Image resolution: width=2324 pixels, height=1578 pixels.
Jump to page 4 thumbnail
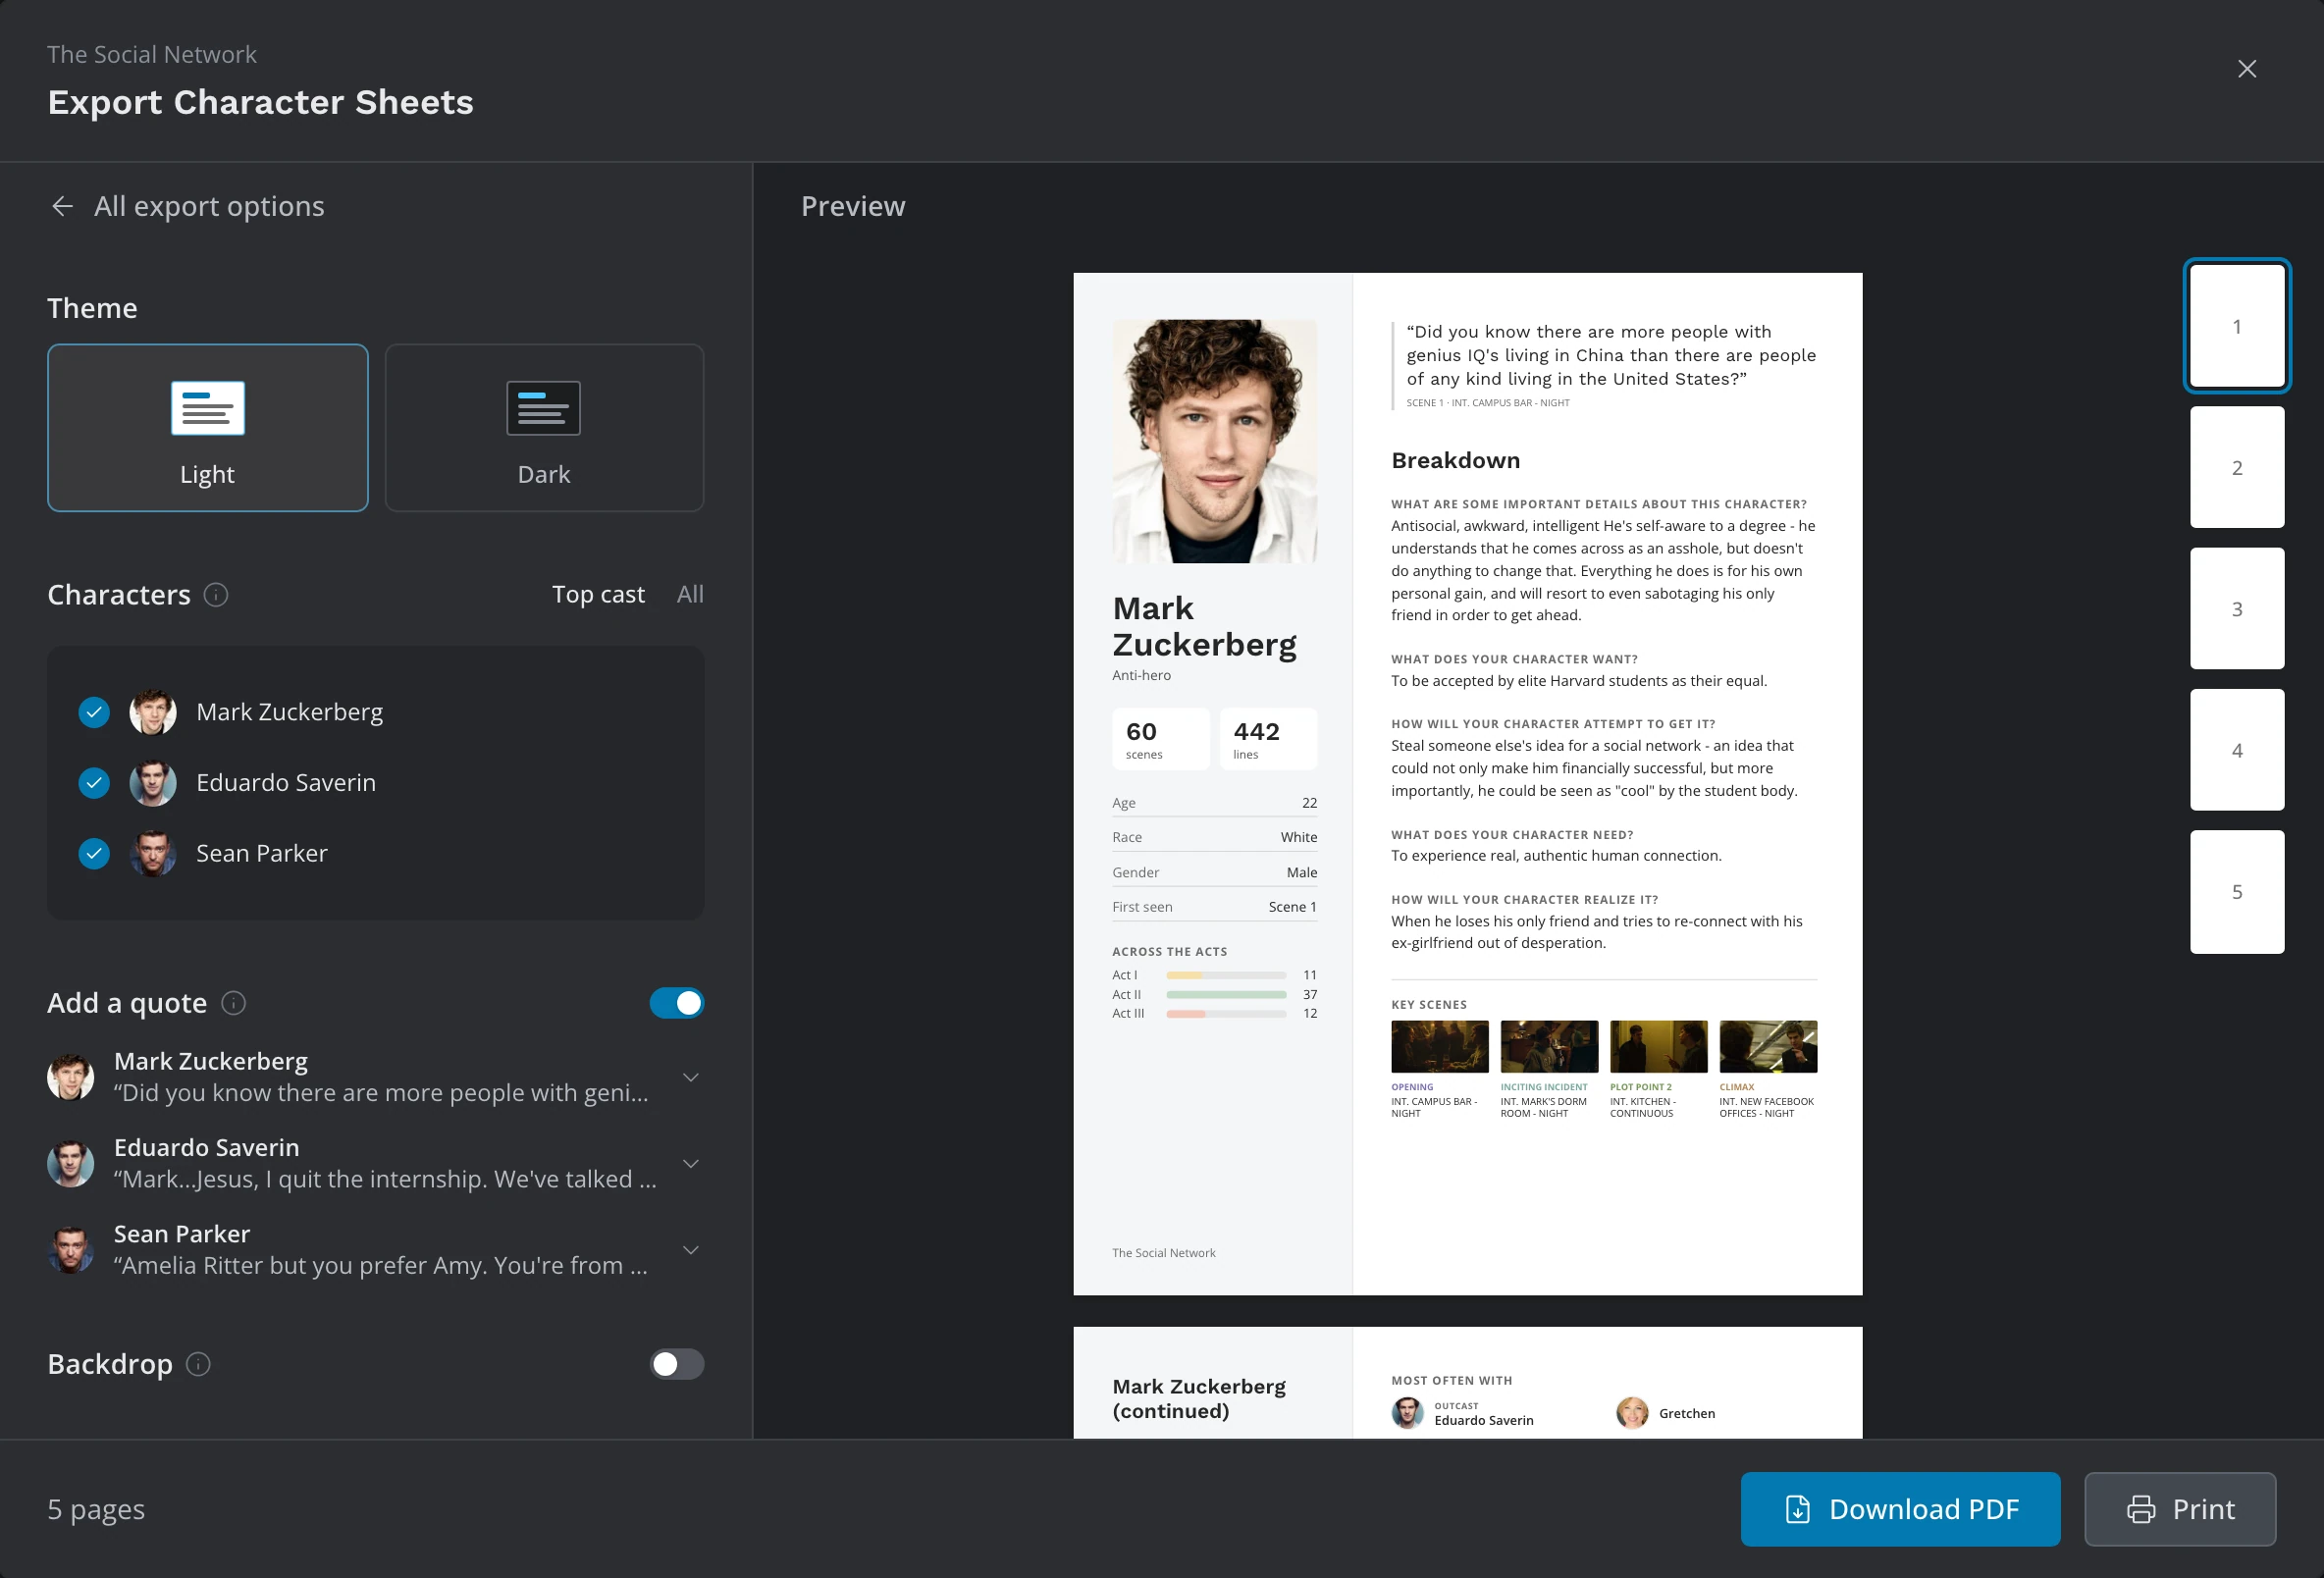(x=2237, y=750)
